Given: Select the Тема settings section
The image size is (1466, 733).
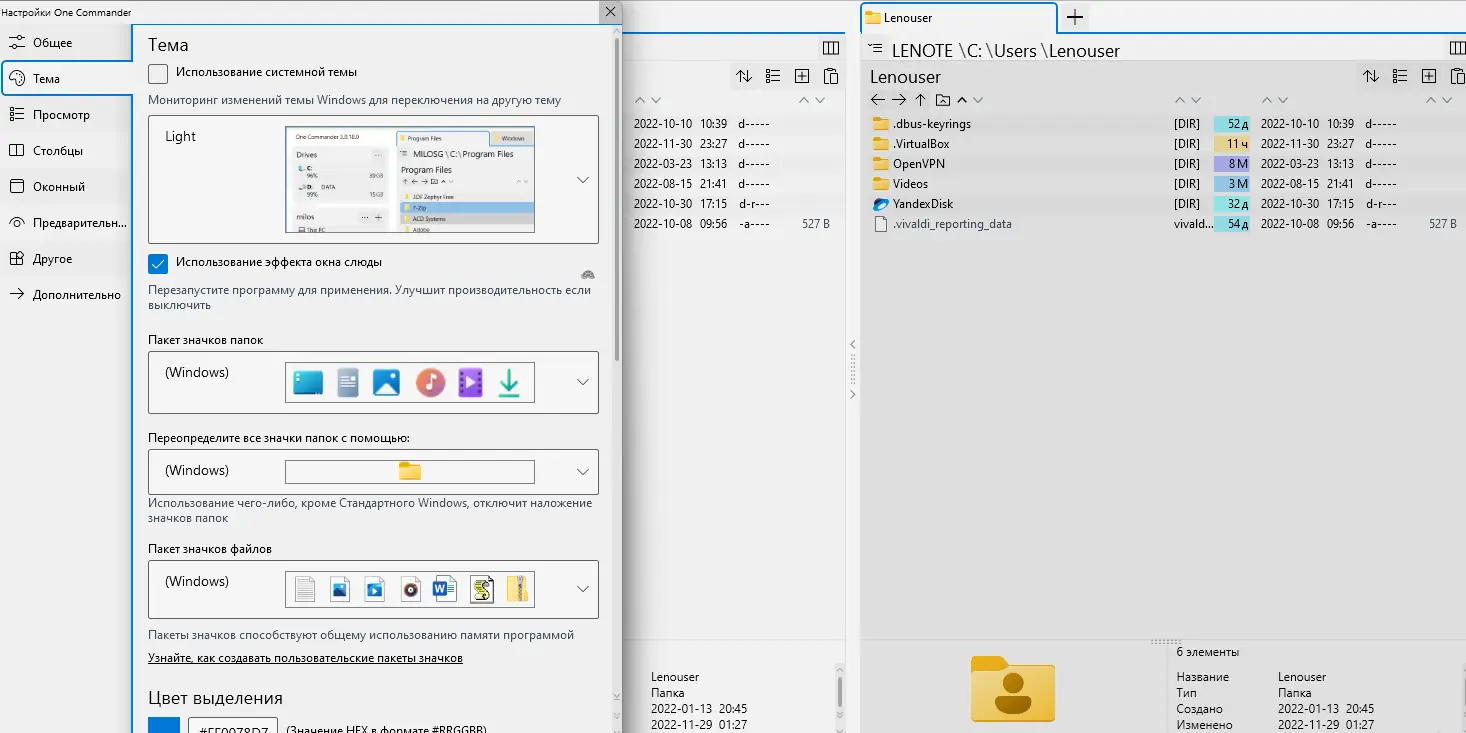Looking at the screenshot, I should pos(66,79).
